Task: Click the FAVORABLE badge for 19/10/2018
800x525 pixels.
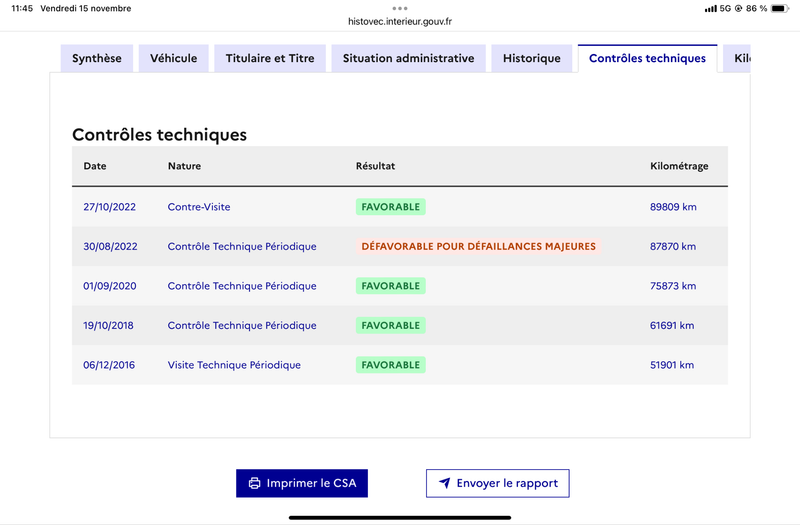Action: click(391, 326)
